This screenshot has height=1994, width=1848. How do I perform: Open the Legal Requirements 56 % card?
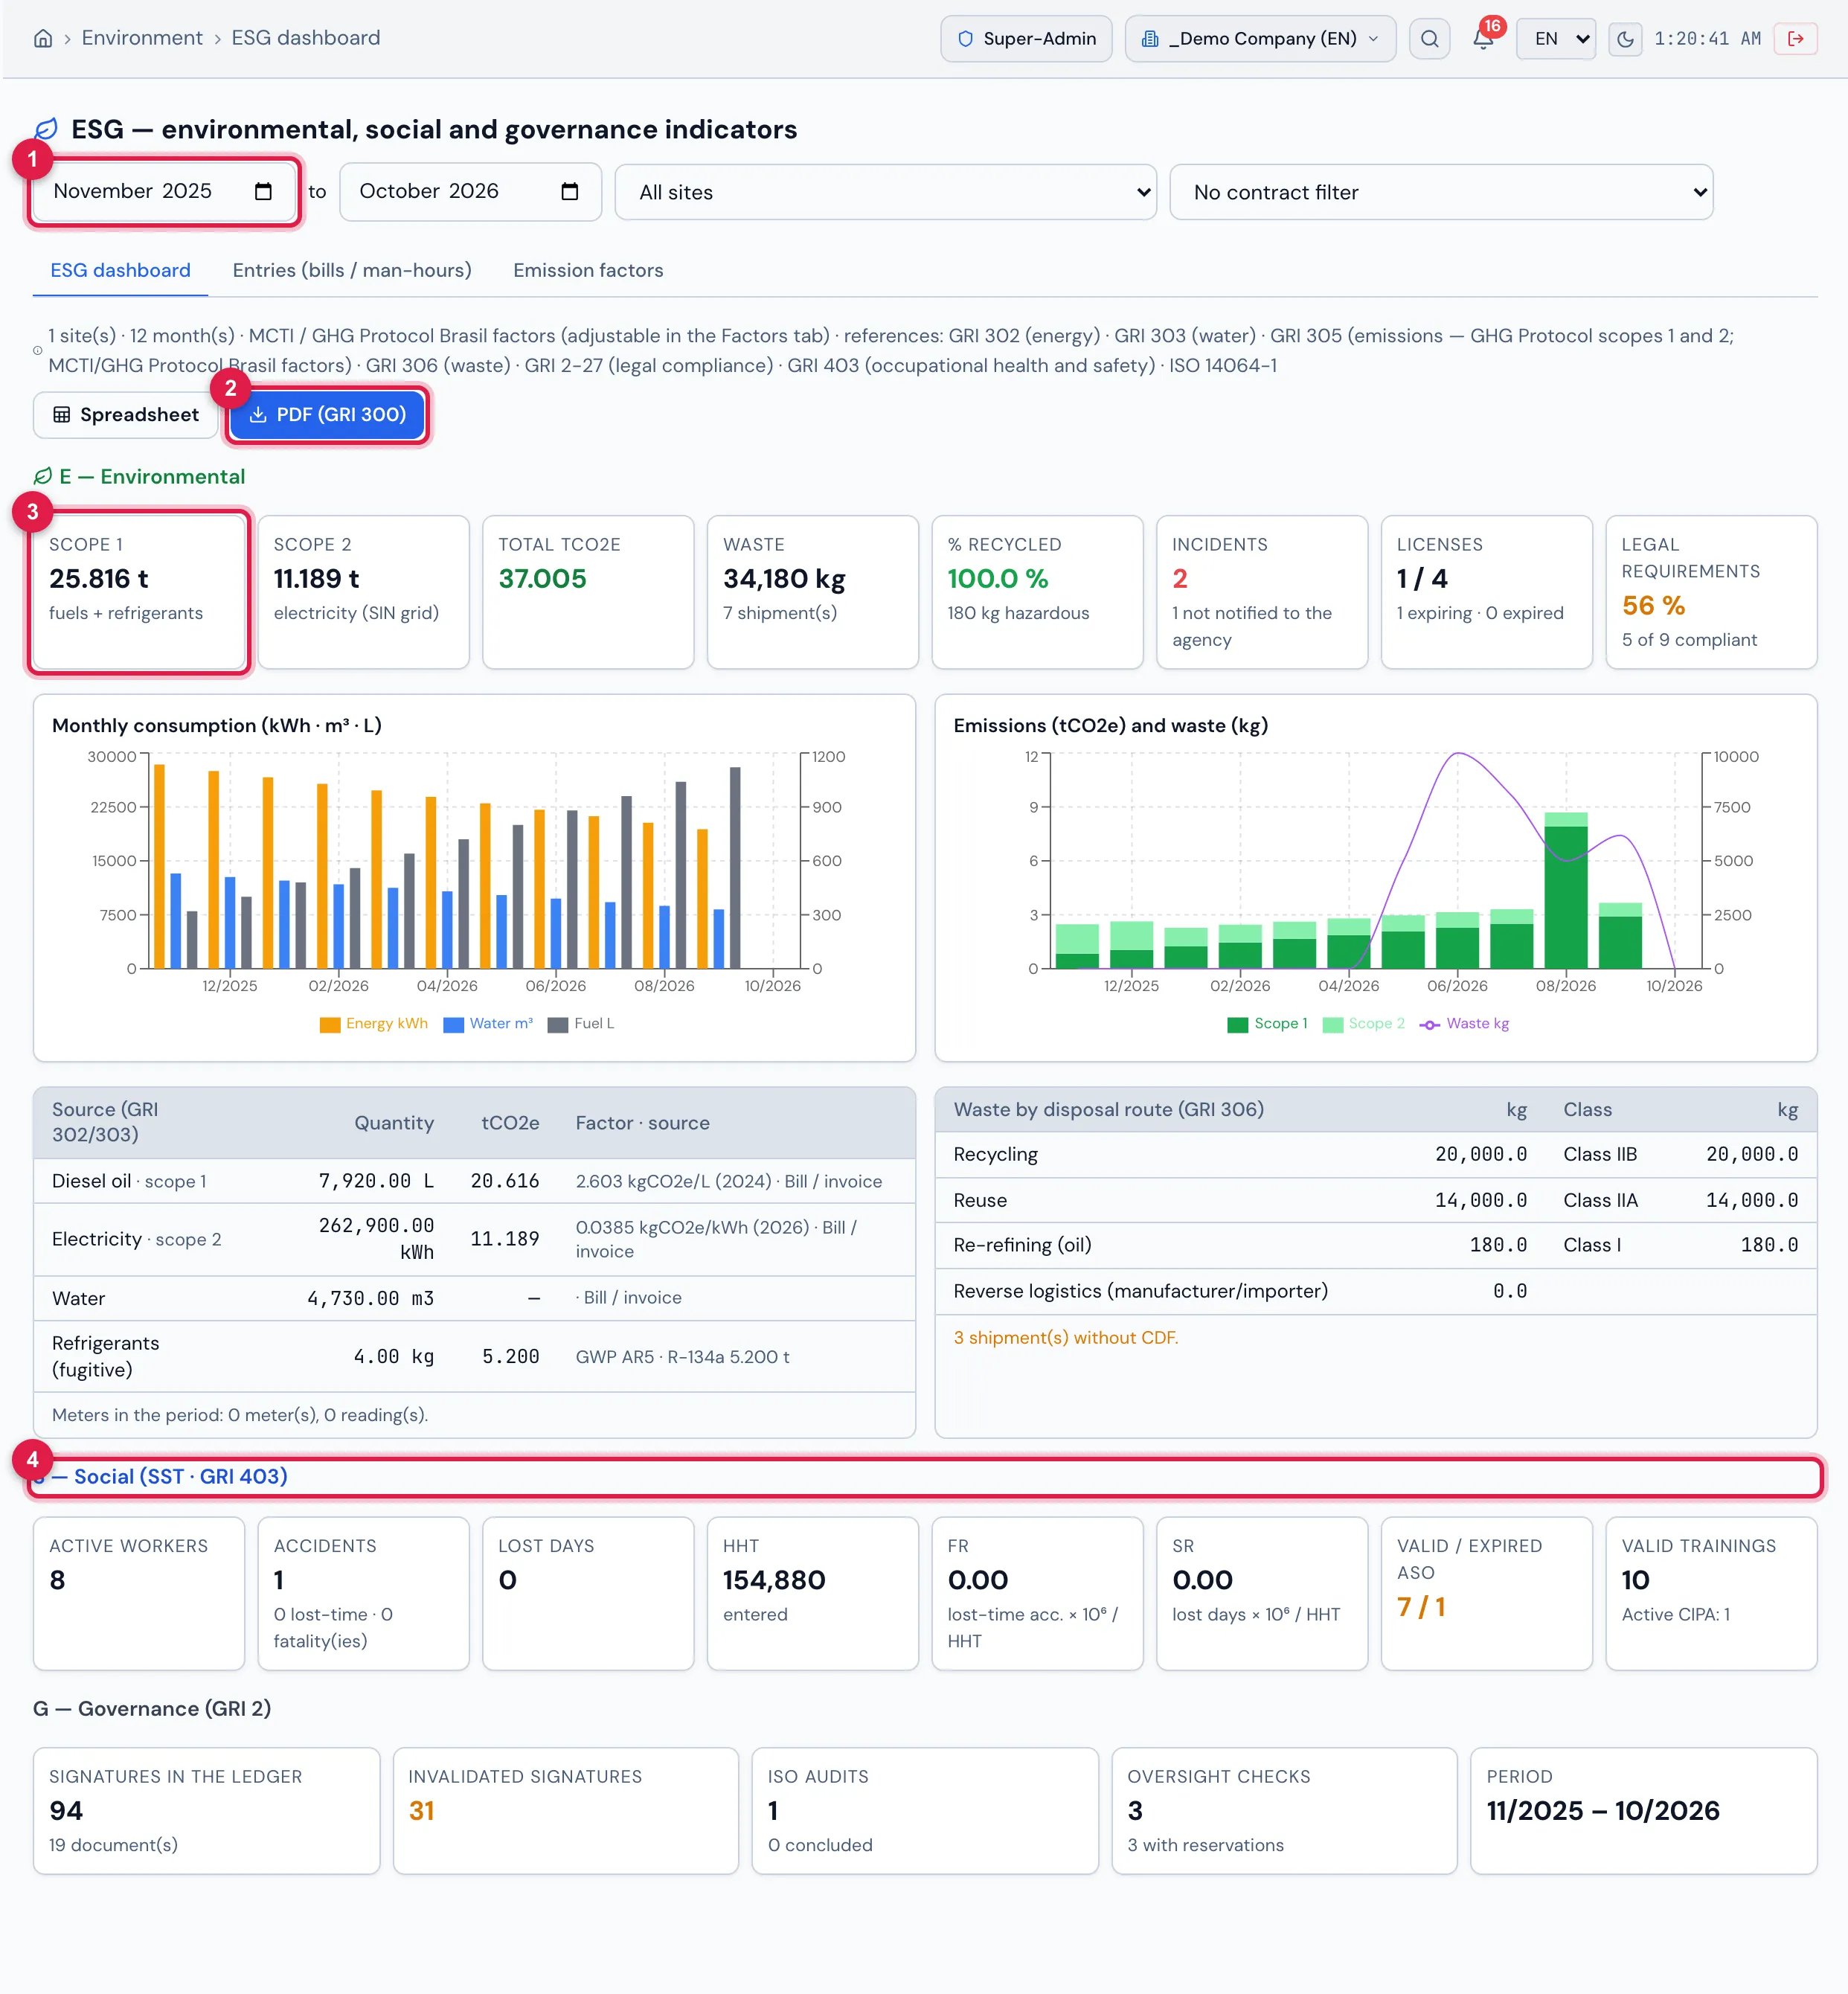tap(1711, 592)
